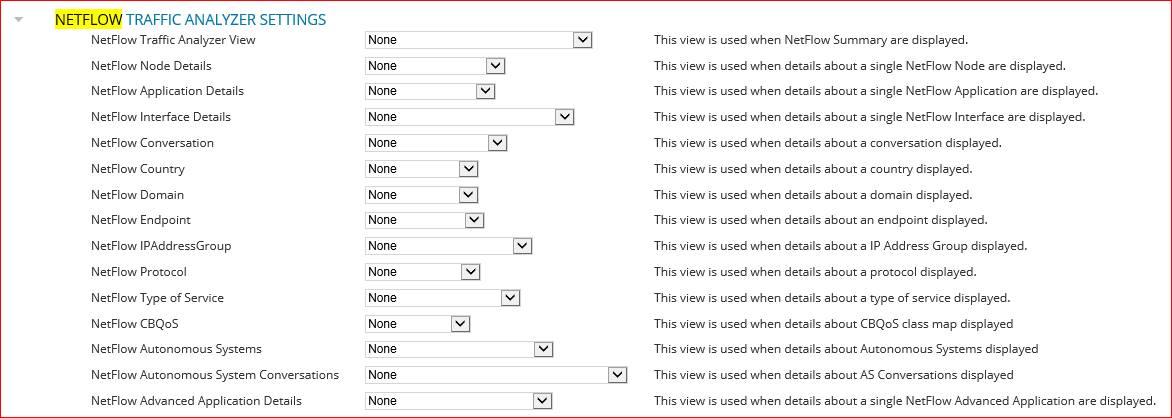The image size is (1172, 418).
Task: Open the NetFlow CBQoS dropdown
Action: [x=417, y=324]
